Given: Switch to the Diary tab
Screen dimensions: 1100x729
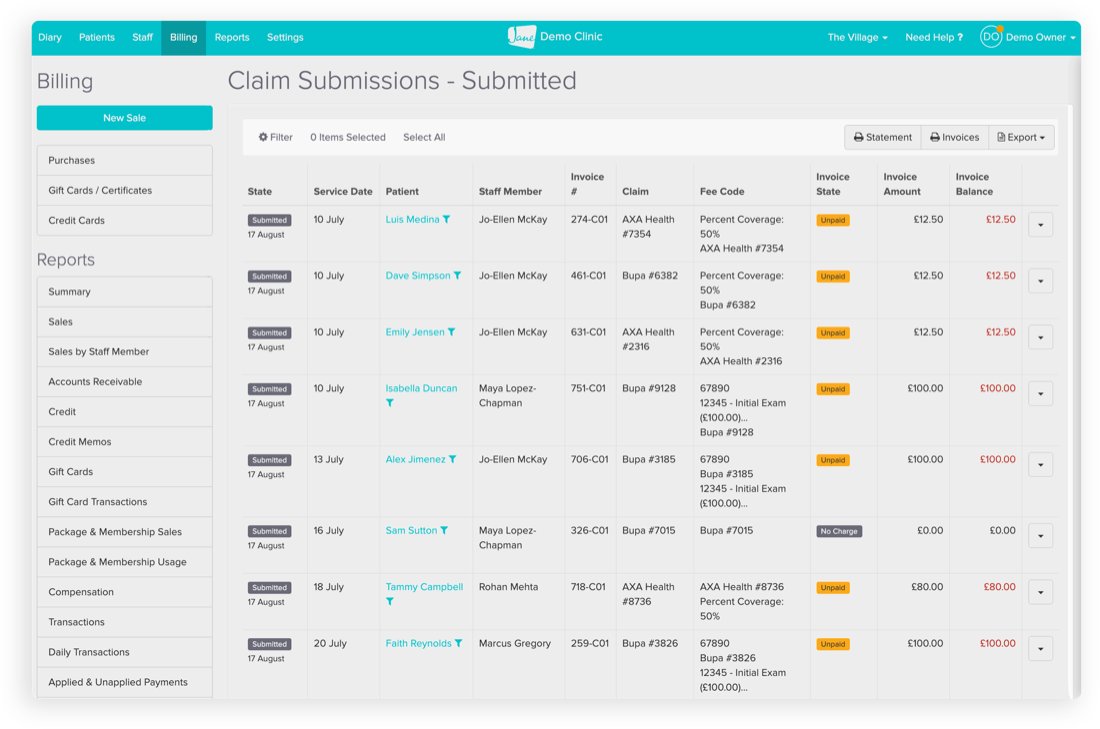Looking at the screenshot, I should click(x=50, y=38).
